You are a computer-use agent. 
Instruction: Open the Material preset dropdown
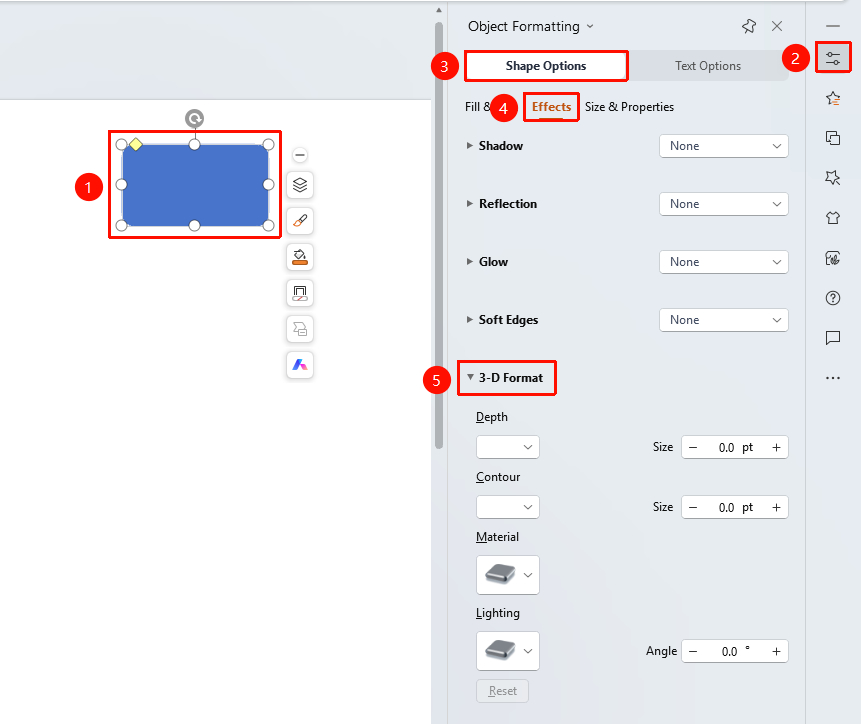[x=508, y=575]
